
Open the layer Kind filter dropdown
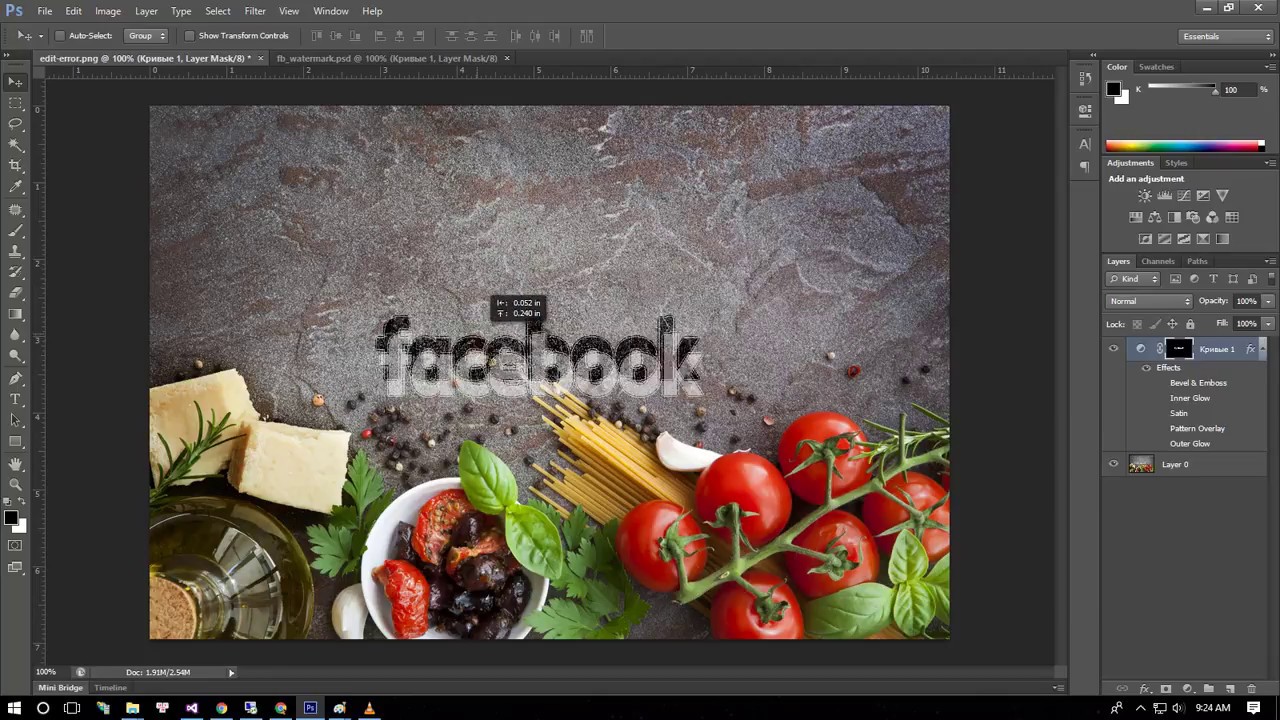(x=1133, y=279)
